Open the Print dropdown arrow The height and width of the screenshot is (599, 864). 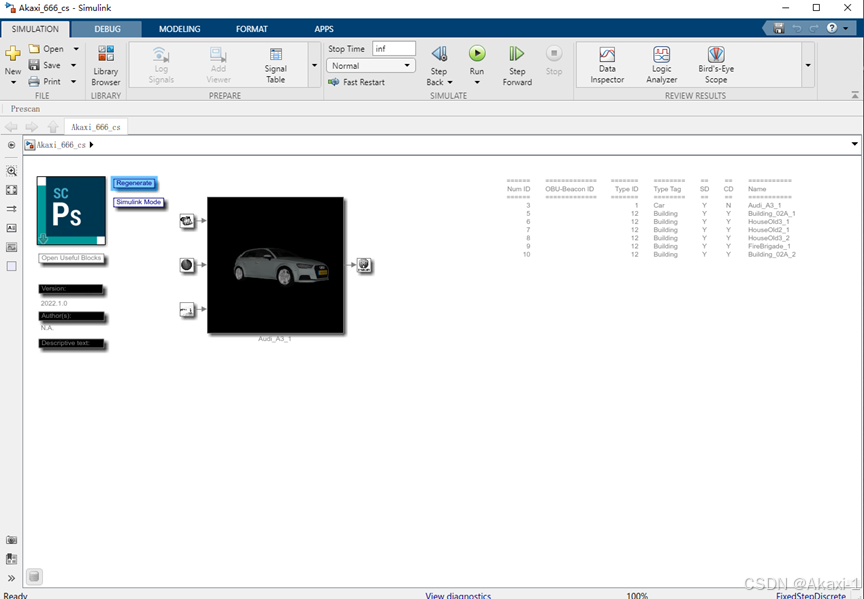pos(73,82)
